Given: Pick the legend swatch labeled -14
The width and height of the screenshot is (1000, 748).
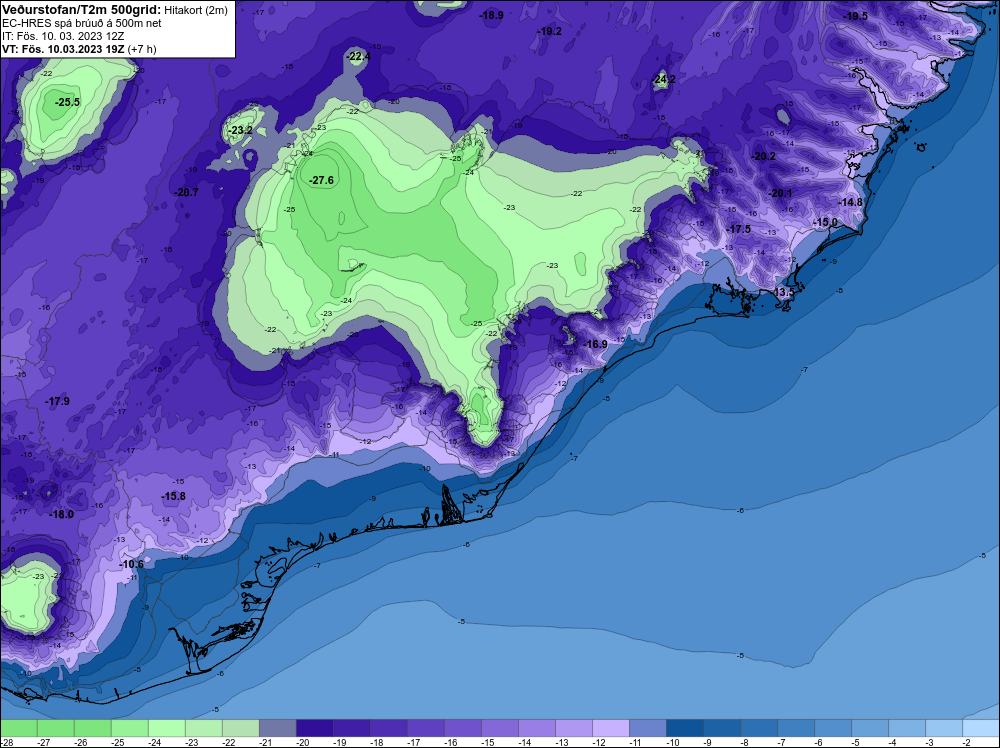Looking at the screenshot, I should pos(537,728).
